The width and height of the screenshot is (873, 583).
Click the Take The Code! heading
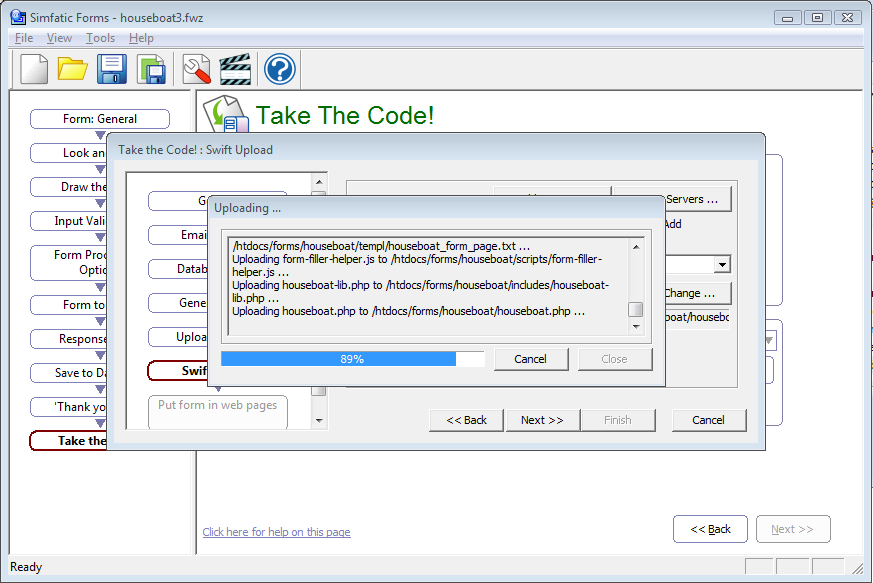point(345,115)
